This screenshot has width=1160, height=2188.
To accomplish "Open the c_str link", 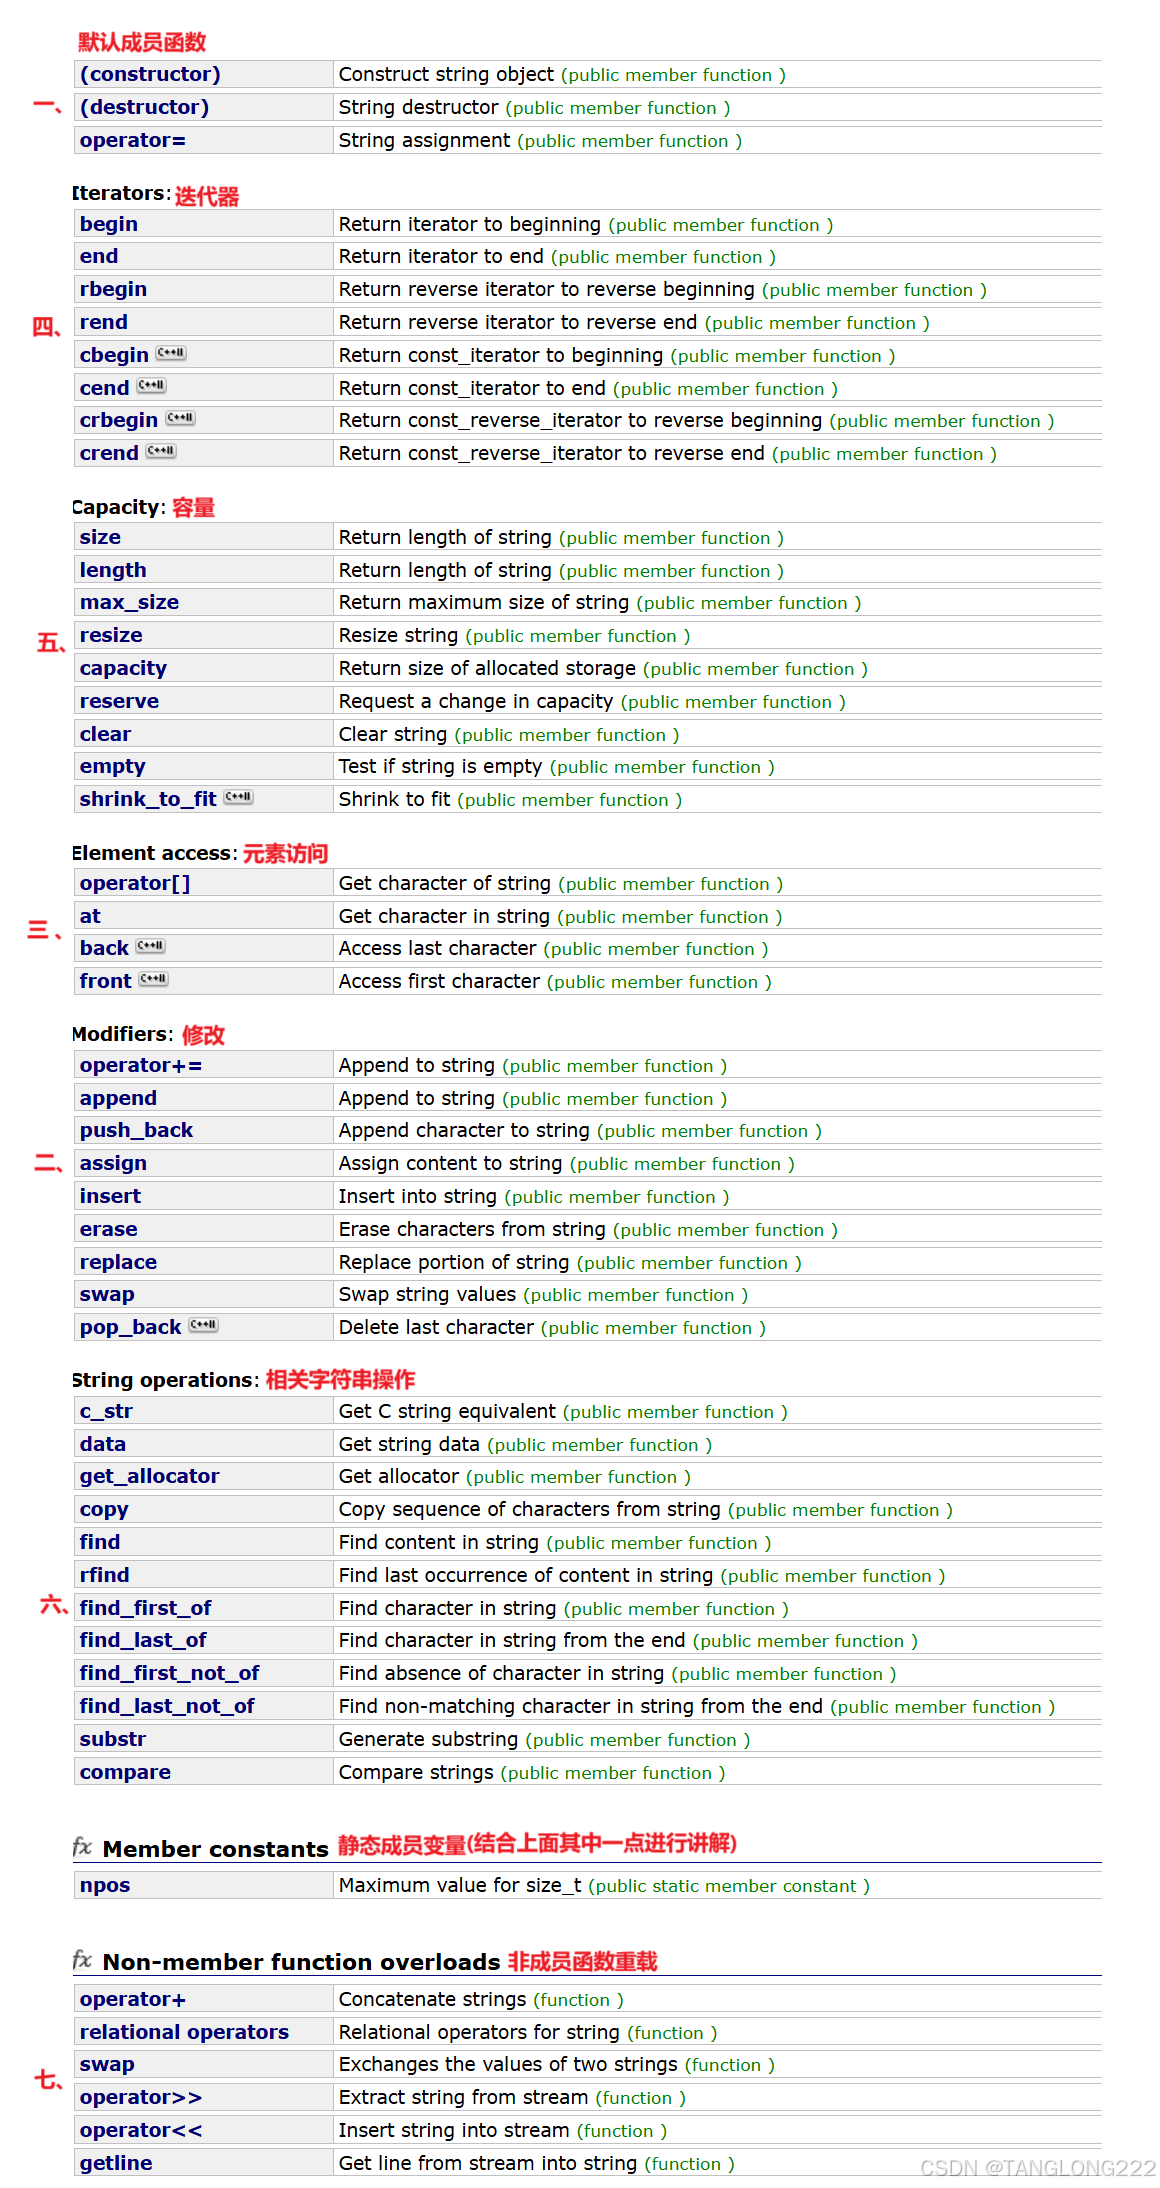I will tap(106, 1411).
